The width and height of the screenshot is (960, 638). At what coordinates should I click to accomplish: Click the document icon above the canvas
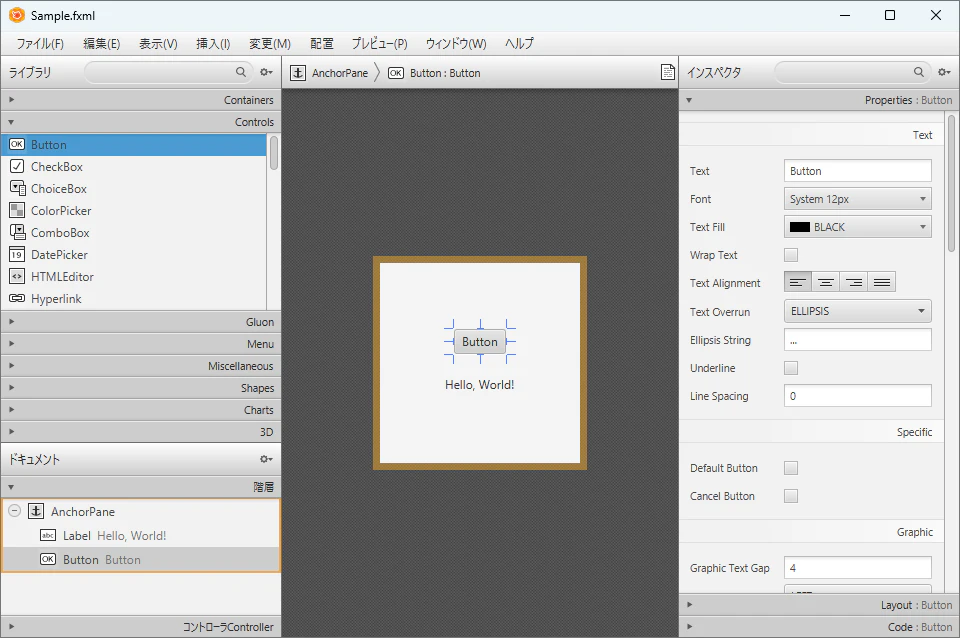[667, 72]
